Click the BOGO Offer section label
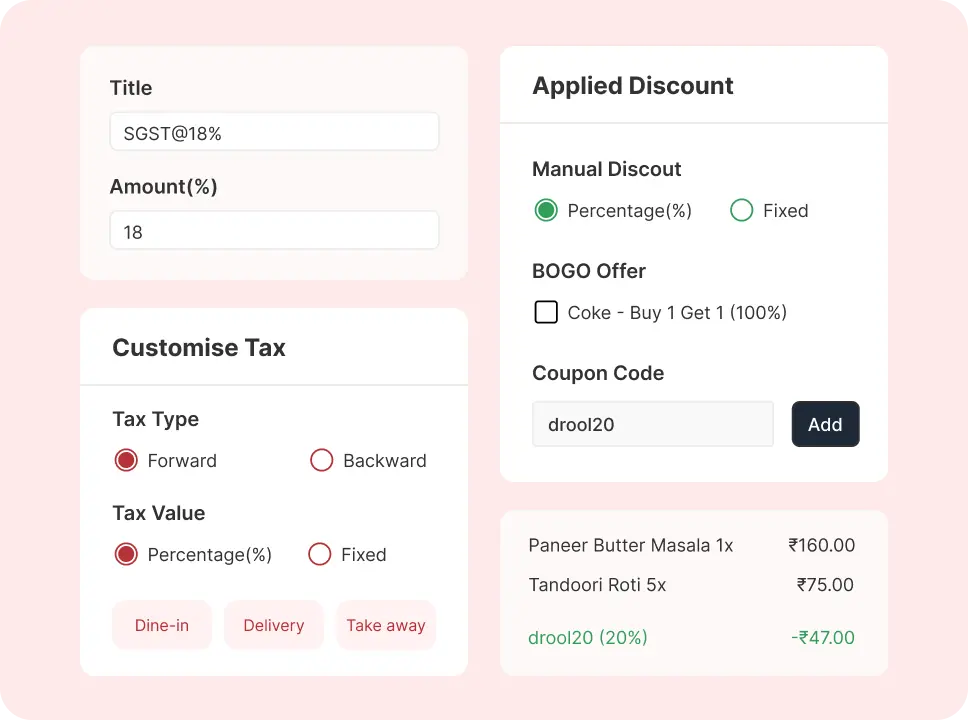 pos(588,271)
